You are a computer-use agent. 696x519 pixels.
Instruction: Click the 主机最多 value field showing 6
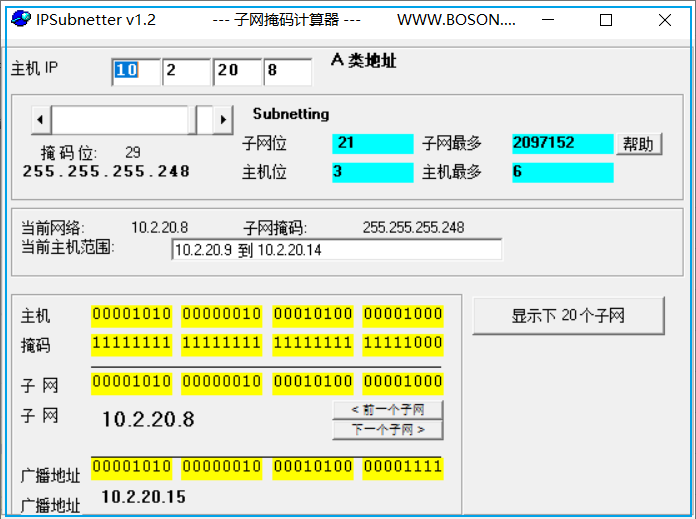coord(562,172)
